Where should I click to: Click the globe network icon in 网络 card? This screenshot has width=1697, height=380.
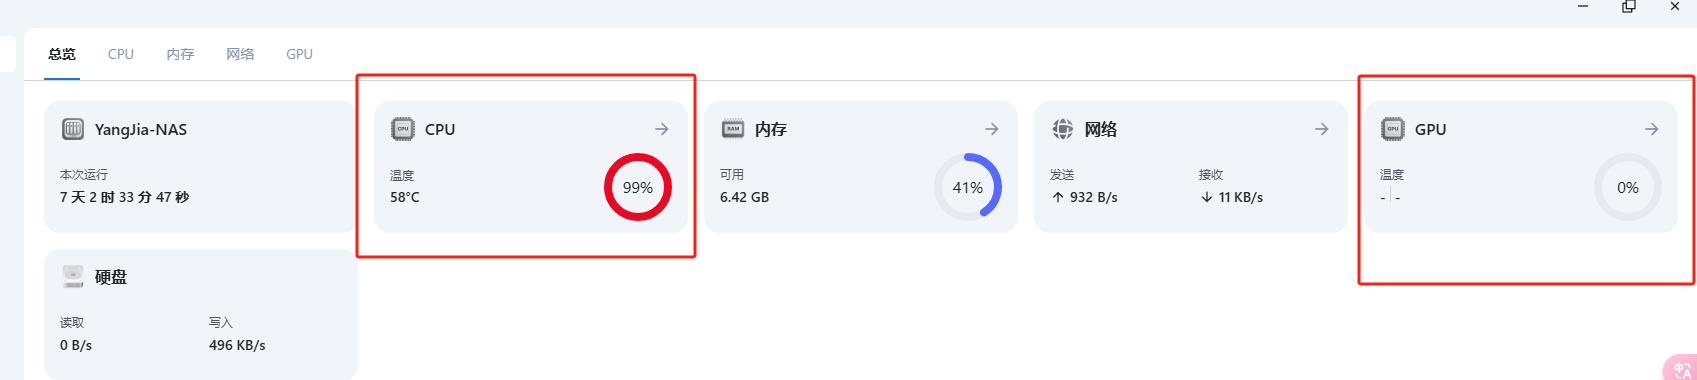(x=1063, y=129)
